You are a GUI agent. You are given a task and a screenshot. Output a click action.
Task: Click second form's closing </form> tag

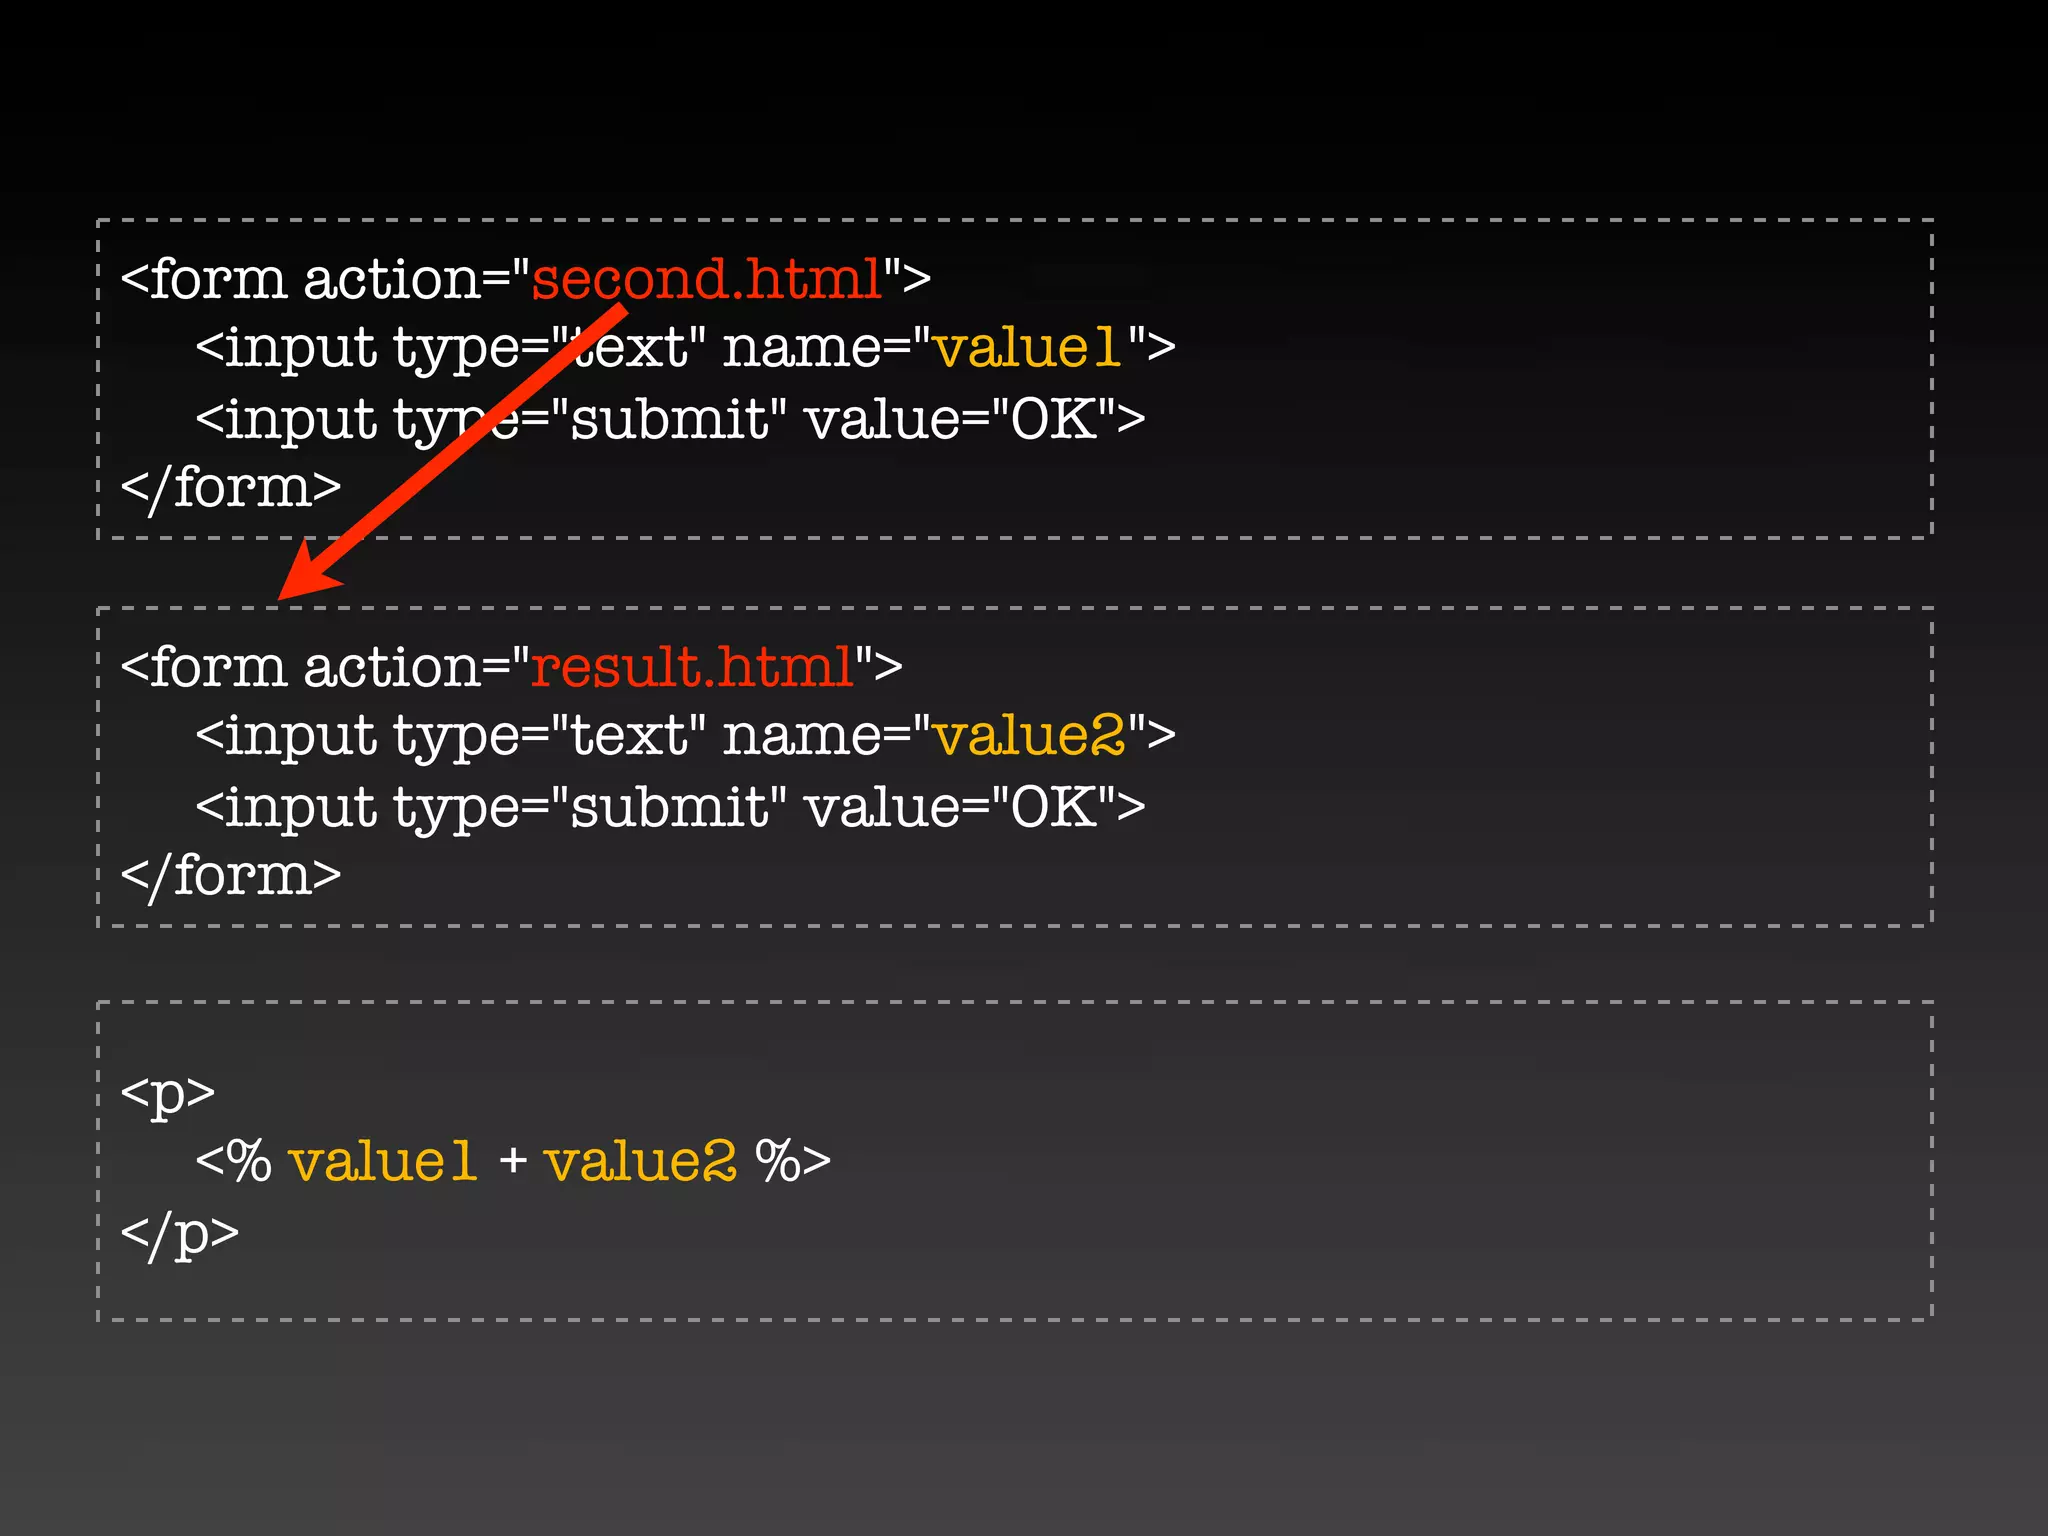[x=231, y=877]
